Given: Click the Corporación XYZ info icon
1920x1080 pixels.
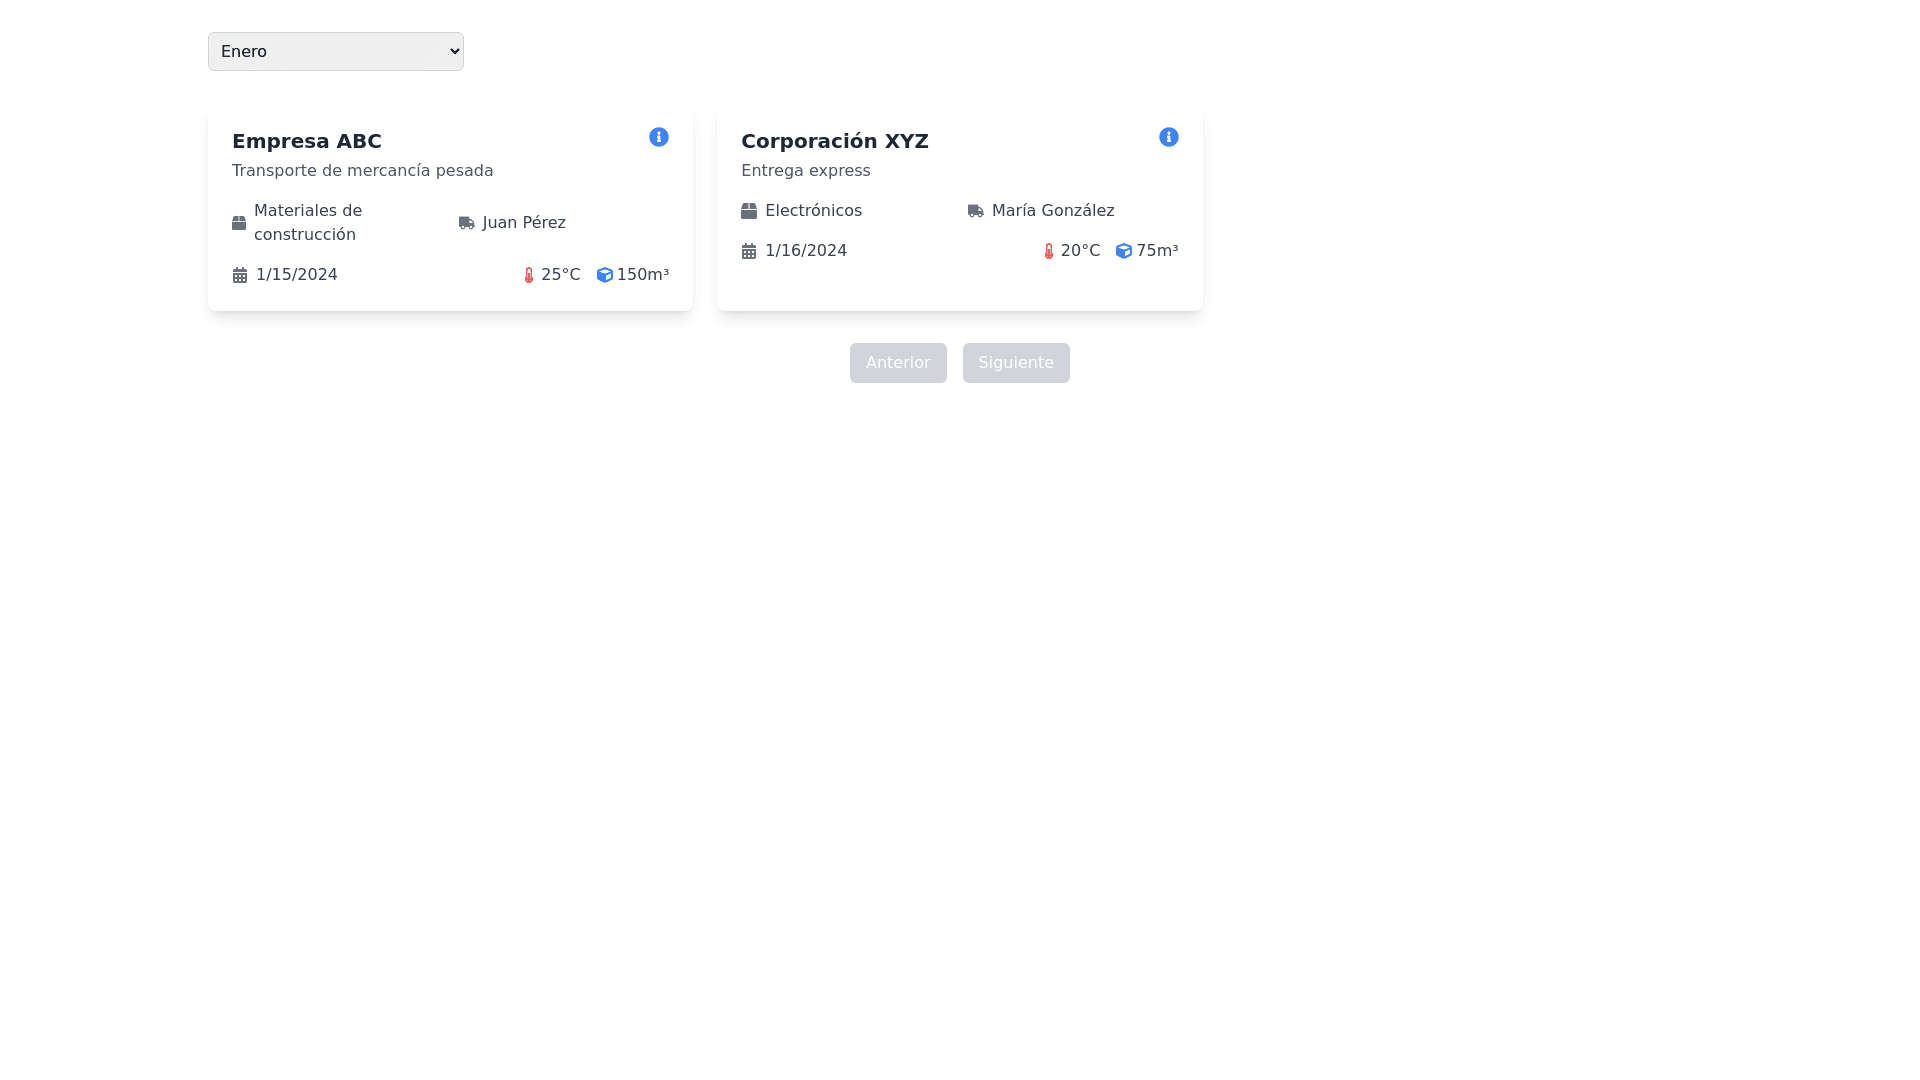Looking at the screenshot, I should pyautogui.click(x=1168, y=137).
